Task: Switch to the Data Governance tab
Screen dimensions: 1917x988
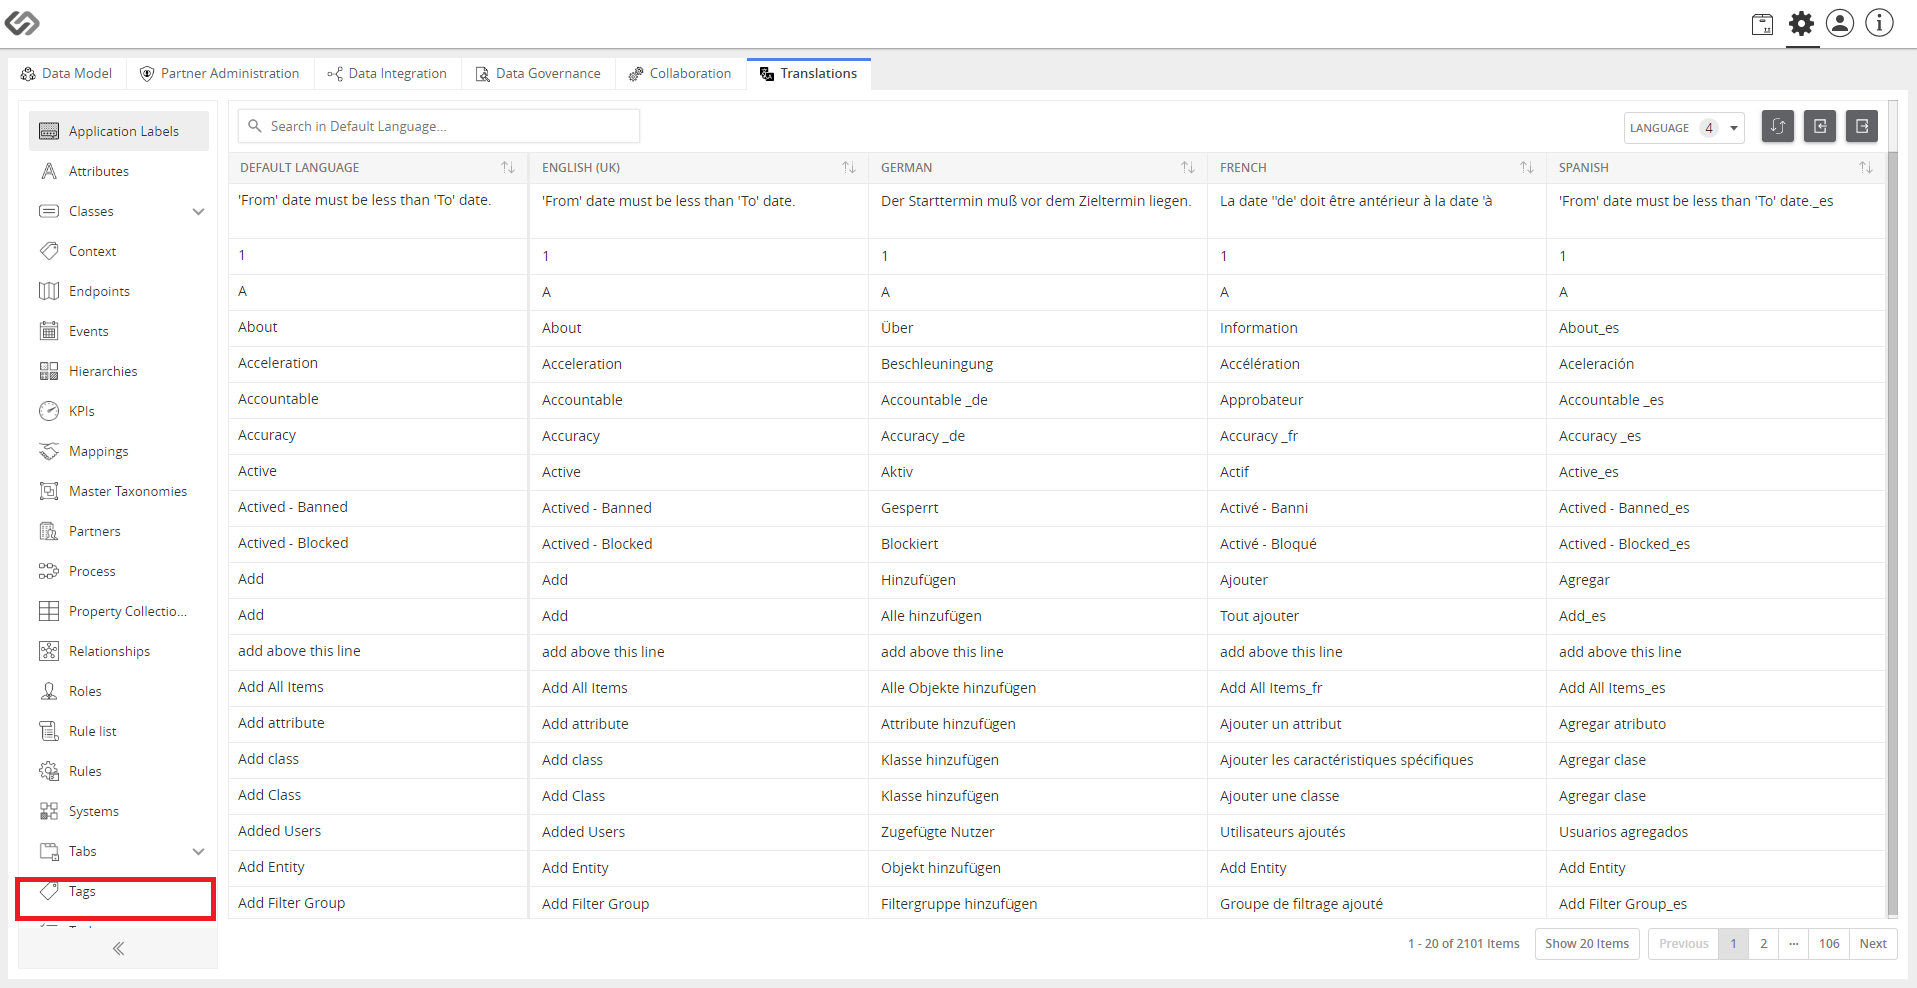Action: pyautogui.click(x=538, y=73)
